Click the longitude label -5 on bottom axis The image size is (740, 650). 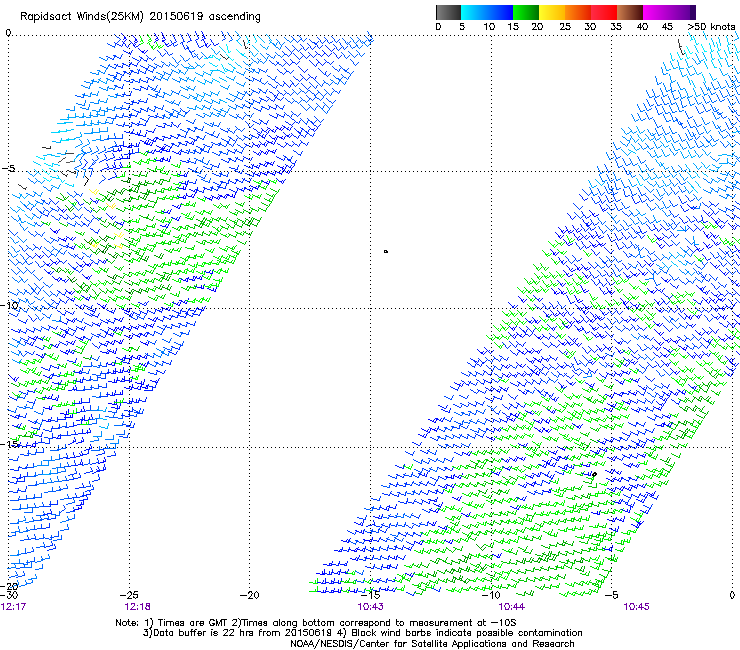click(612, 595)
